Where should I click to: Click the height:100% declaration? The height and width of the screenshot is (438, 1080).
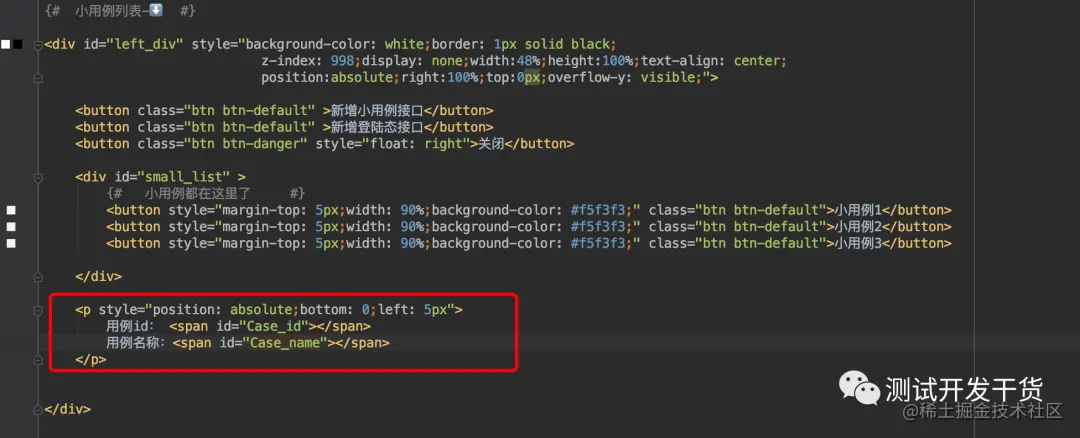(590, 61)
